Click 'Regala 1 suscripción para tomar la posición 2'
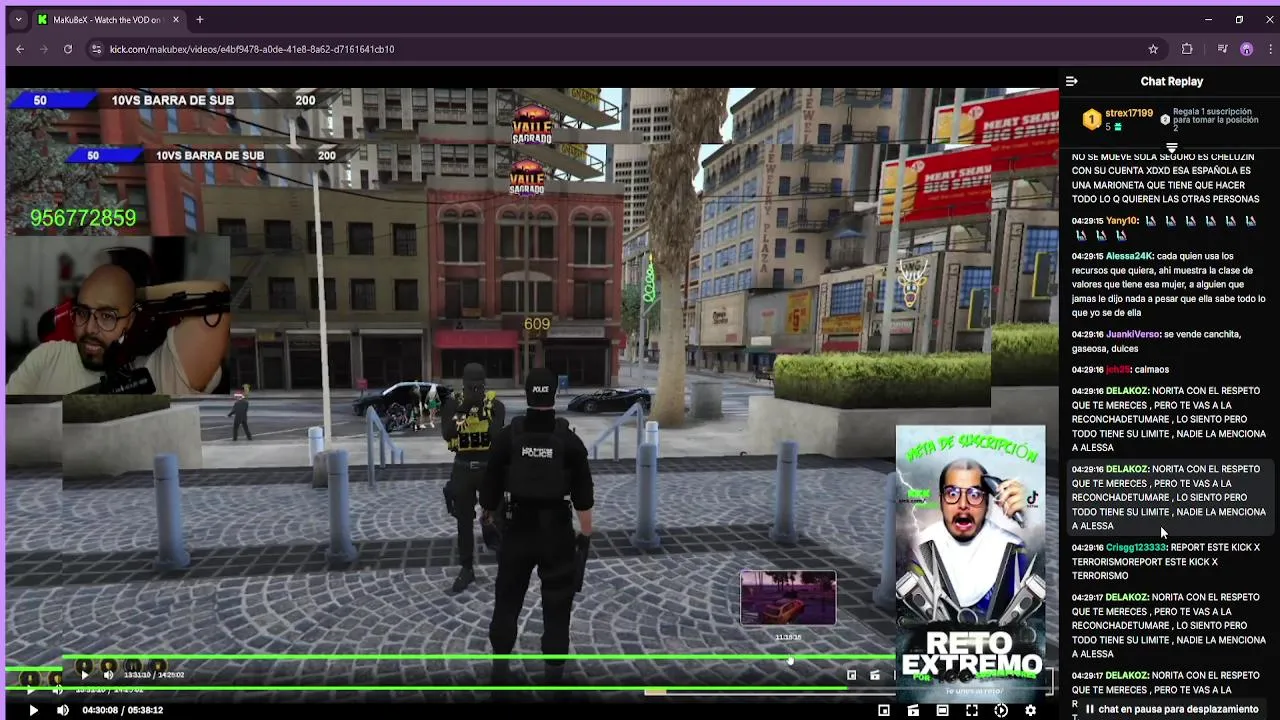 coord(1218,119)
